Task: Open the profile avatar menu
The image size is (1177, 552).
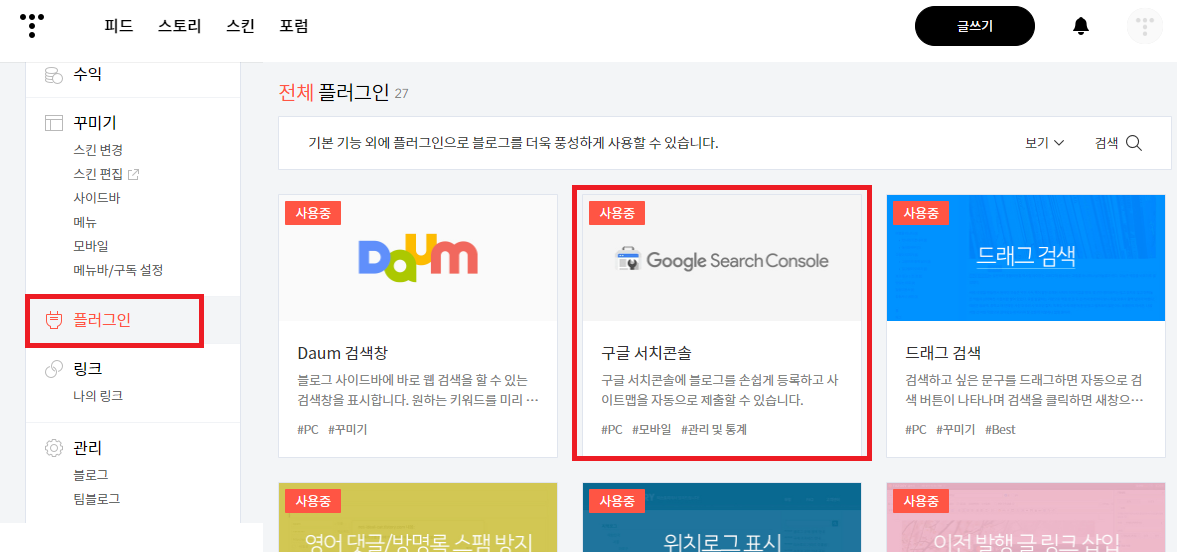Action: pyautogui.click(x=1145, y=26)
